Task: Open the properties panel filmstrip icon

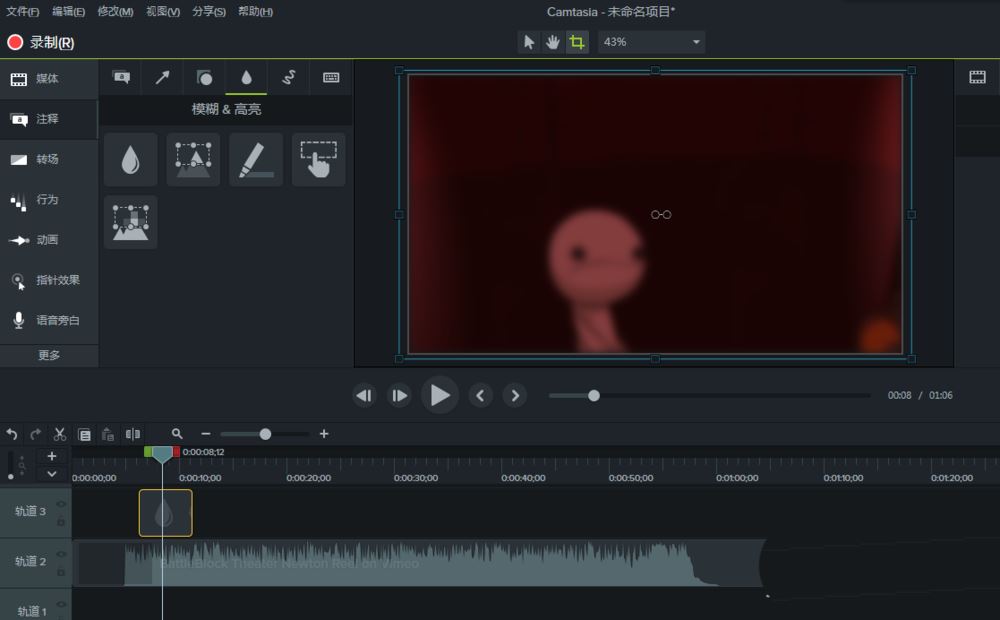Action: tap(977, 78)
